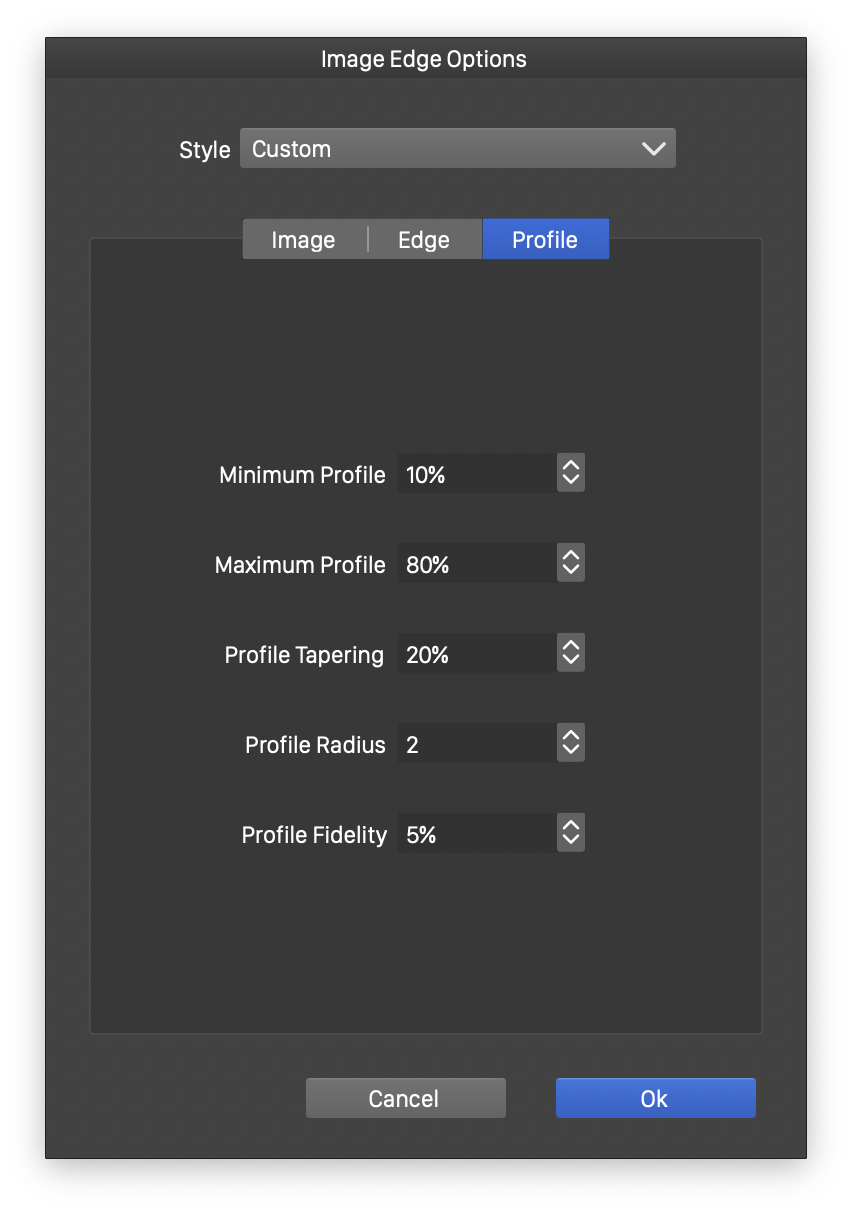Decrease Minimum Profile with the down arrow
This screenshot has height=1212, width=852.
pyautogui.click(x=571, y=482)
